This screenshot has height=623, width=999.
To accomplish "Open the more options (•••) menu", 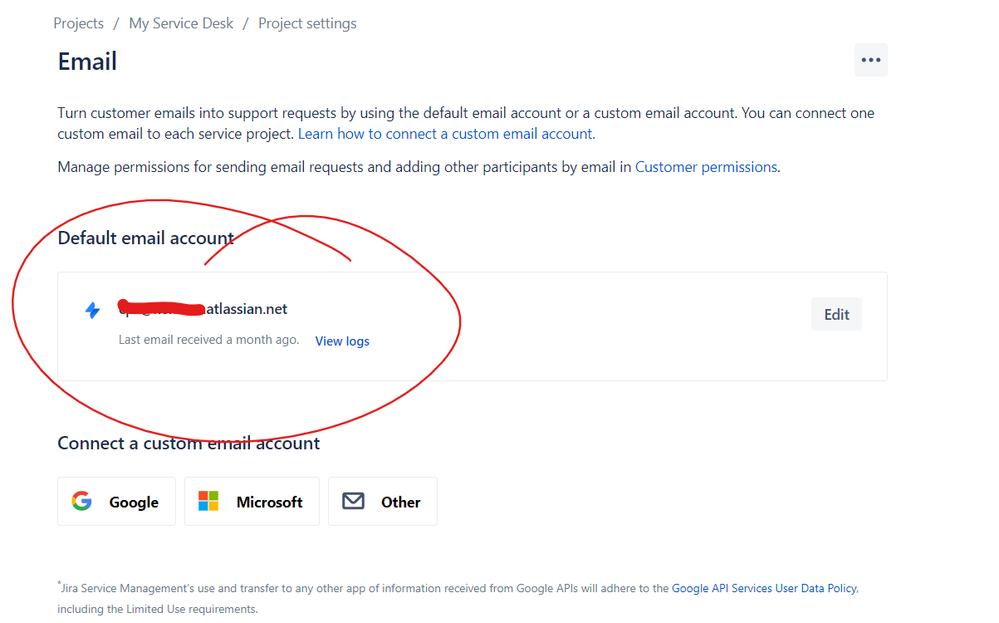I will pos(870,60).
